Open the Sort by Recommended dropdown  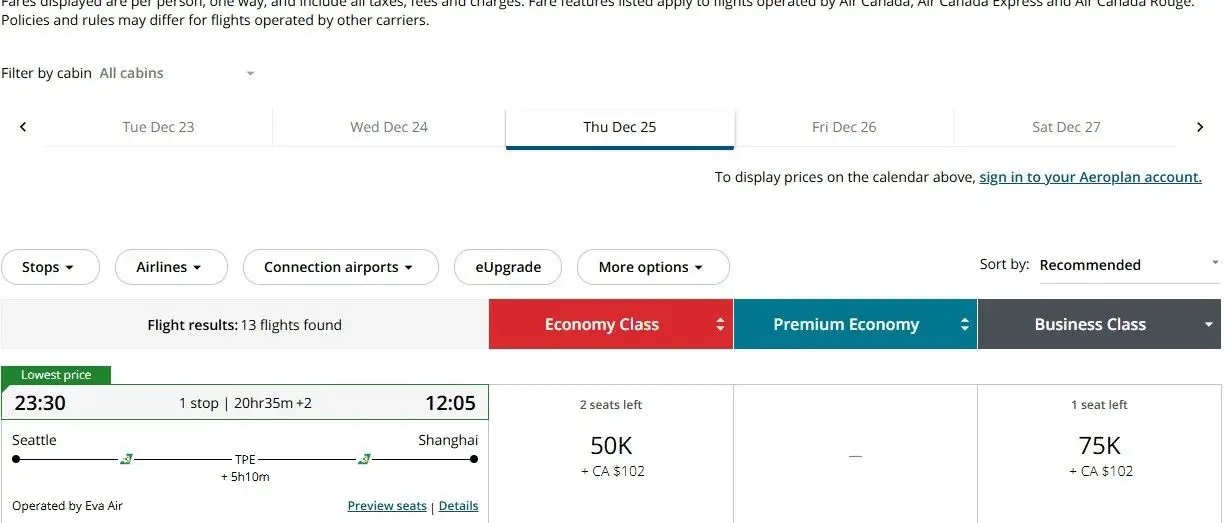tap(1128, 265)
